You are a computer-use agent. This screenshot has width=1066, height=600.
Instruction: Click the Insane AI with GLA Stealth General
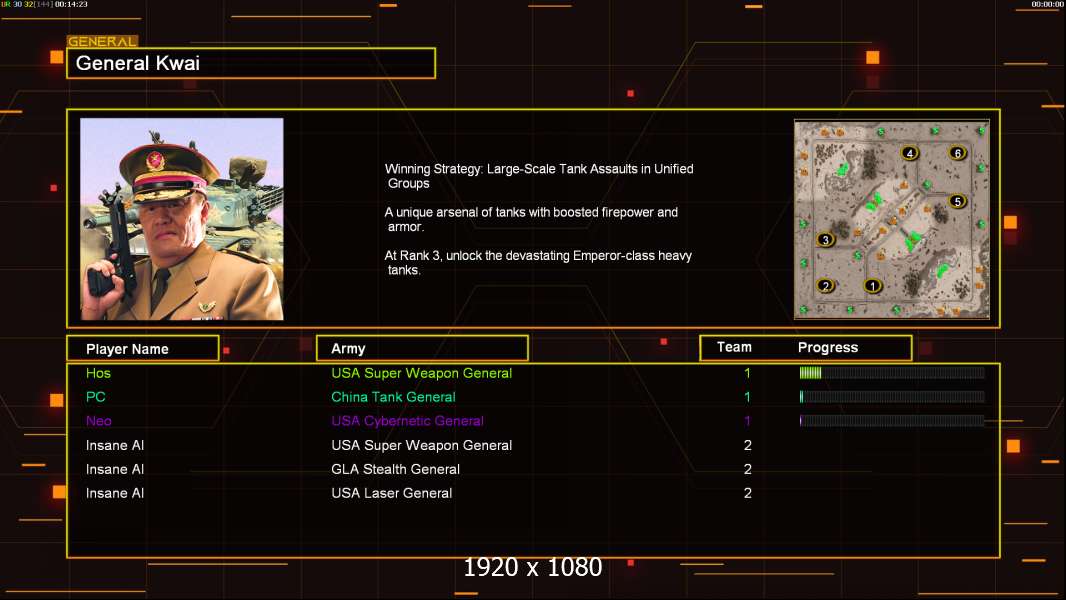[x=115, y=470]
